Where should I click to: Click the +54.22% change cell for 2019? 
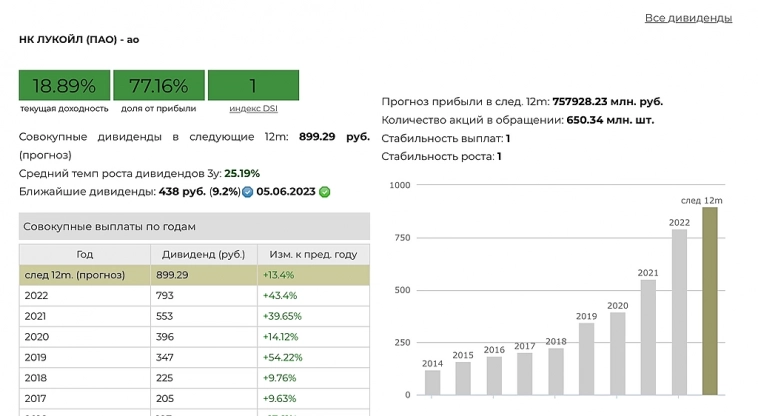283,357
